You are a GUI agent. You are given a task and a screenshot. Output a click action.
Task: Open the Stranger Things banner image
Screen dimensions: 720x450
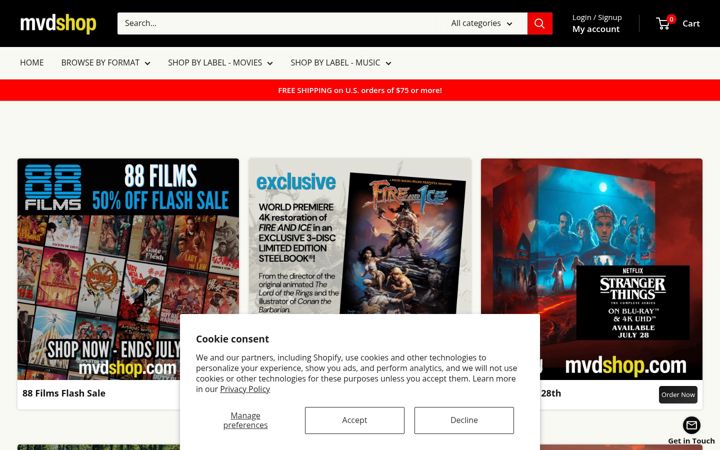[x=591, y=269]
